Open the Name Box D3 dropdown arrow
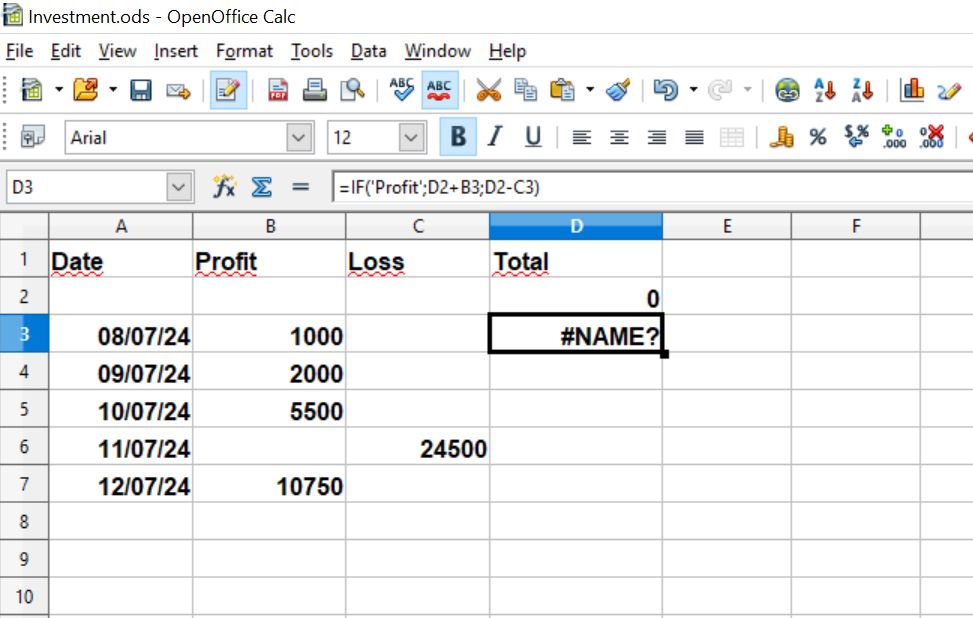This screenshot has width=973, height=618. pos(178,187)
